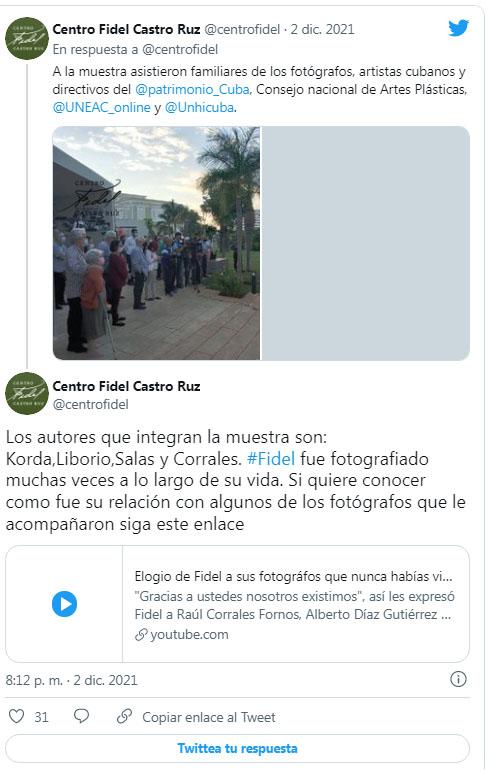
Task: Click the empty gray image placeholder
Action: tap(365, 243)
